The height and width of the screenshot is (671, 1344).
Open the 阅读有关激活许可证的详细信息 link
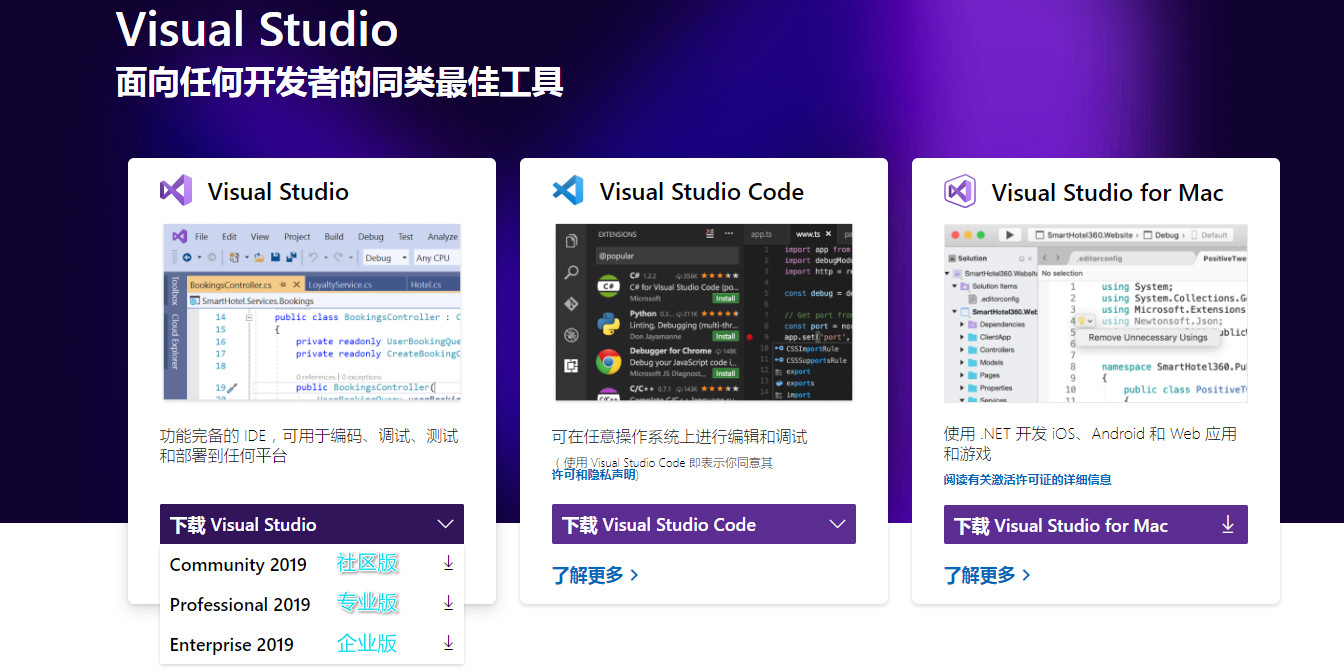pyautogui.click(x=1027, y=480)
